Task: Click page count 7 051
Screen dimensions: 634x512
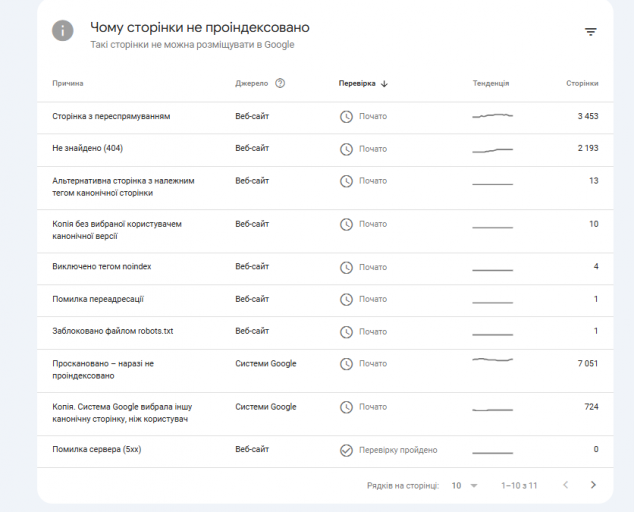Action: click(x=588, y=363)
